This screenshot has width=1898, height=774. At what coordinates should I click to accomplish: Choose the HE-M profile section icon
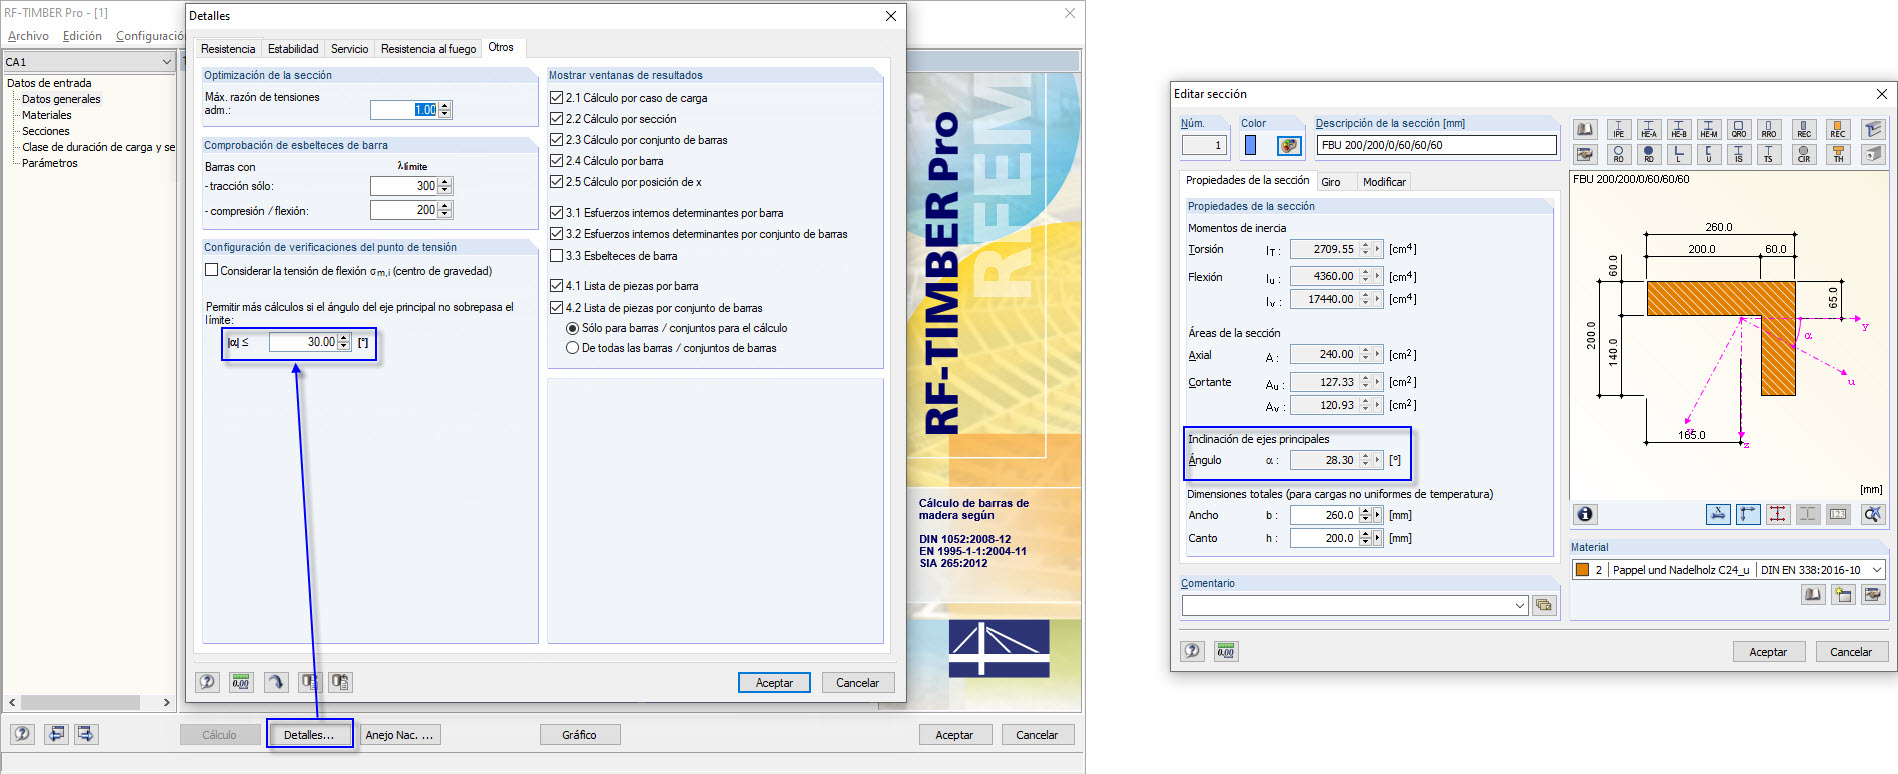(x=1709, y=130)
